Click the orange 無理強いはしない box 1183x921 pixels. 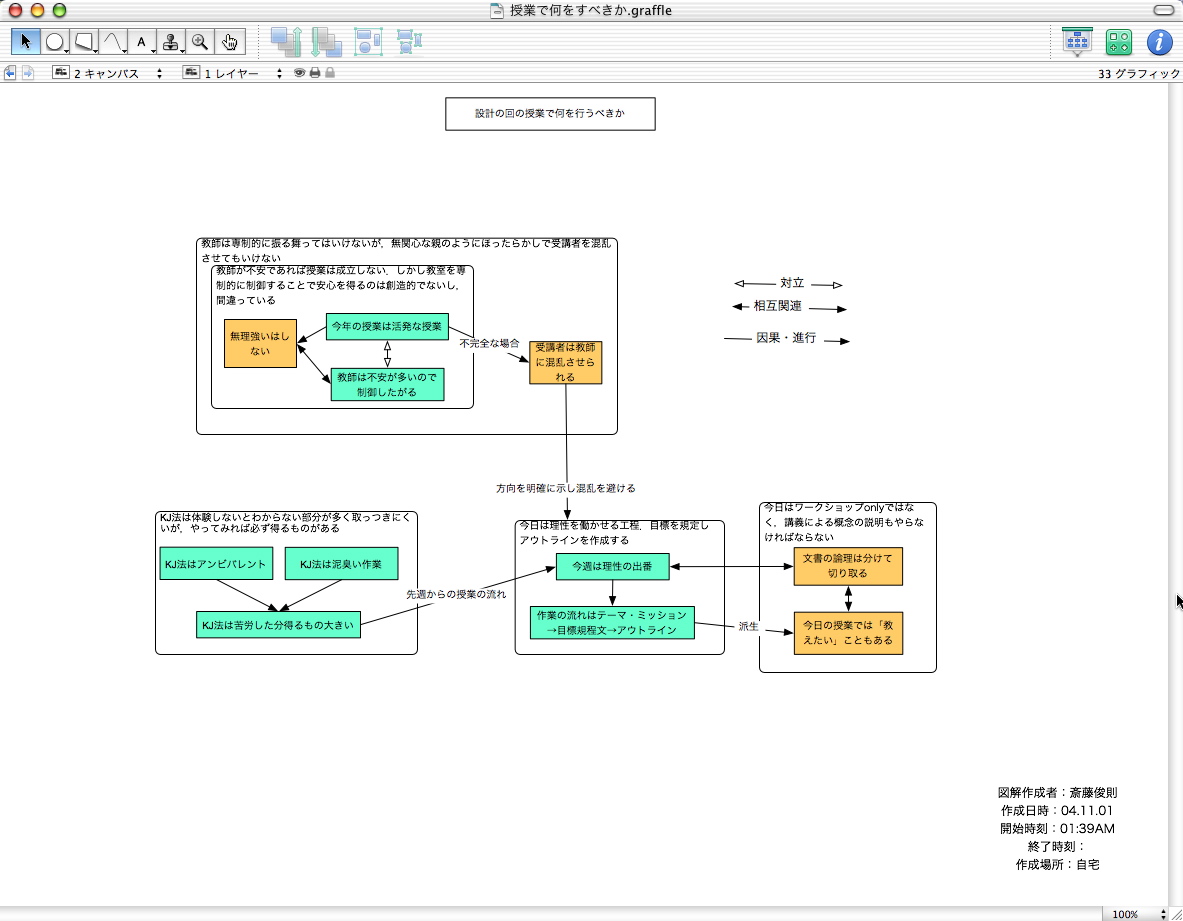tap(260, 343)
